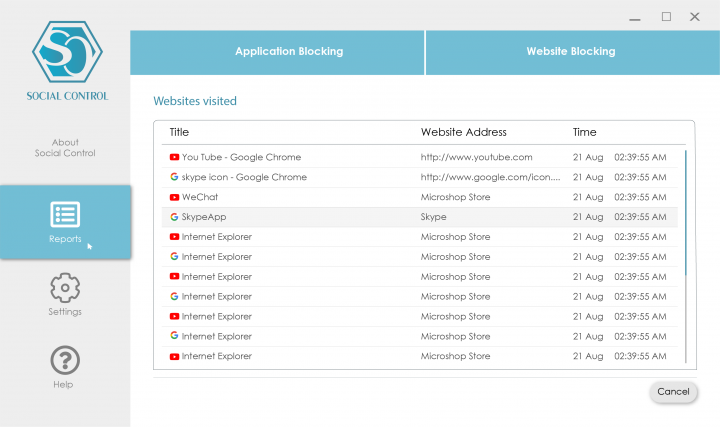
Task: Click YouTube icon next to WeChat
Action: point(174,197)
